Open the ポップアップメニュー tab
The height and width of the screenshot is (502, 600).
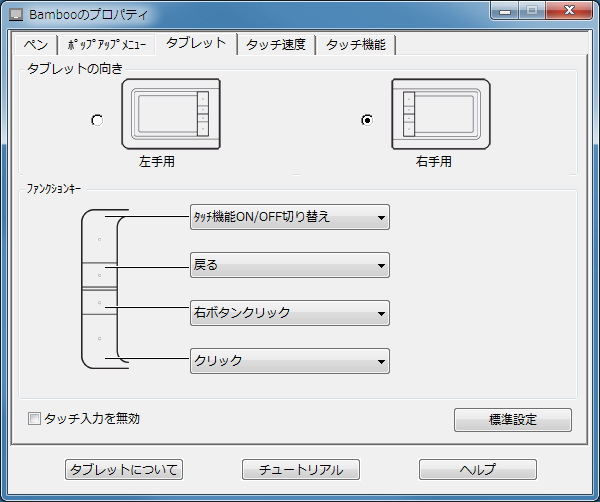(x=107, y=45)
